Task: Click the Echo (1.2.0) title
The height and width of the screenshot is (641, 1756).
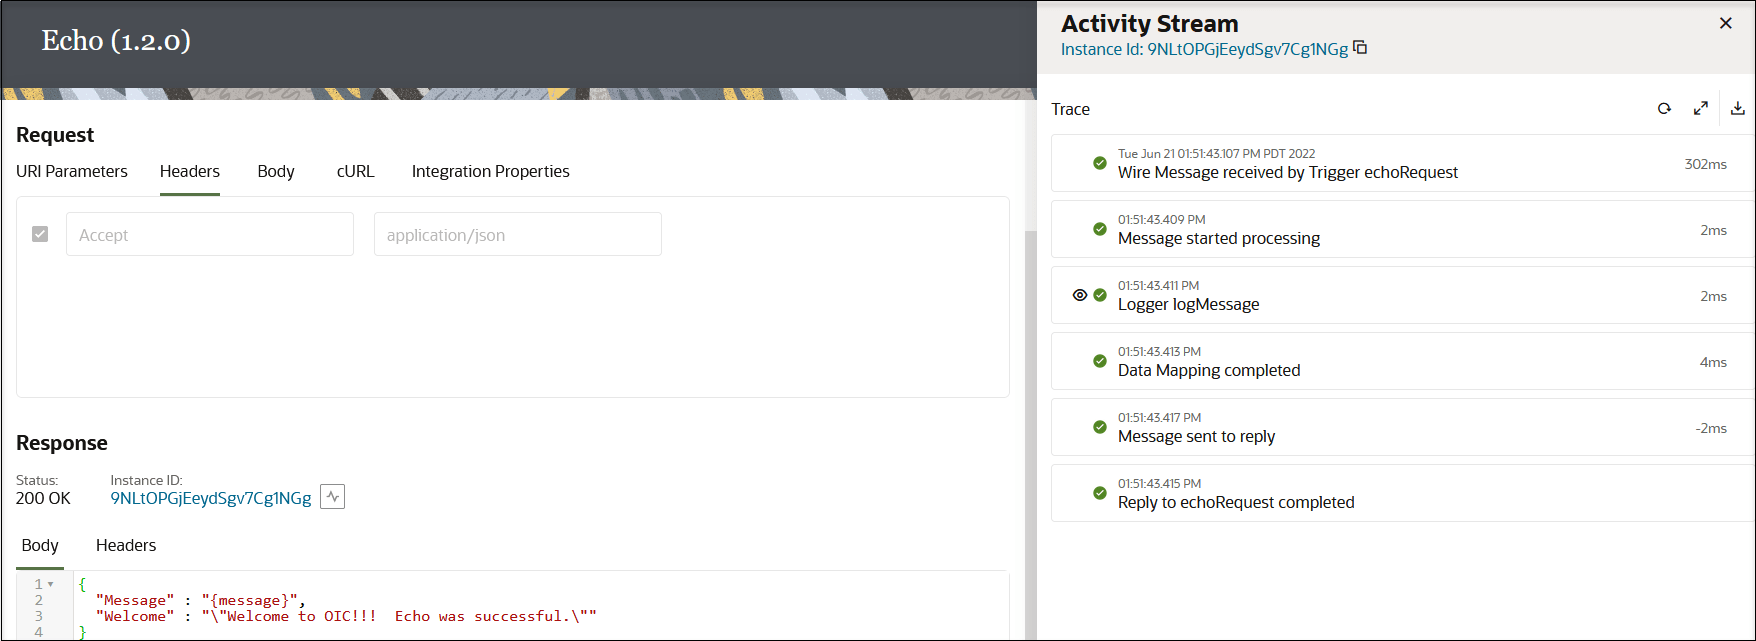Action: tap(116, 40)
